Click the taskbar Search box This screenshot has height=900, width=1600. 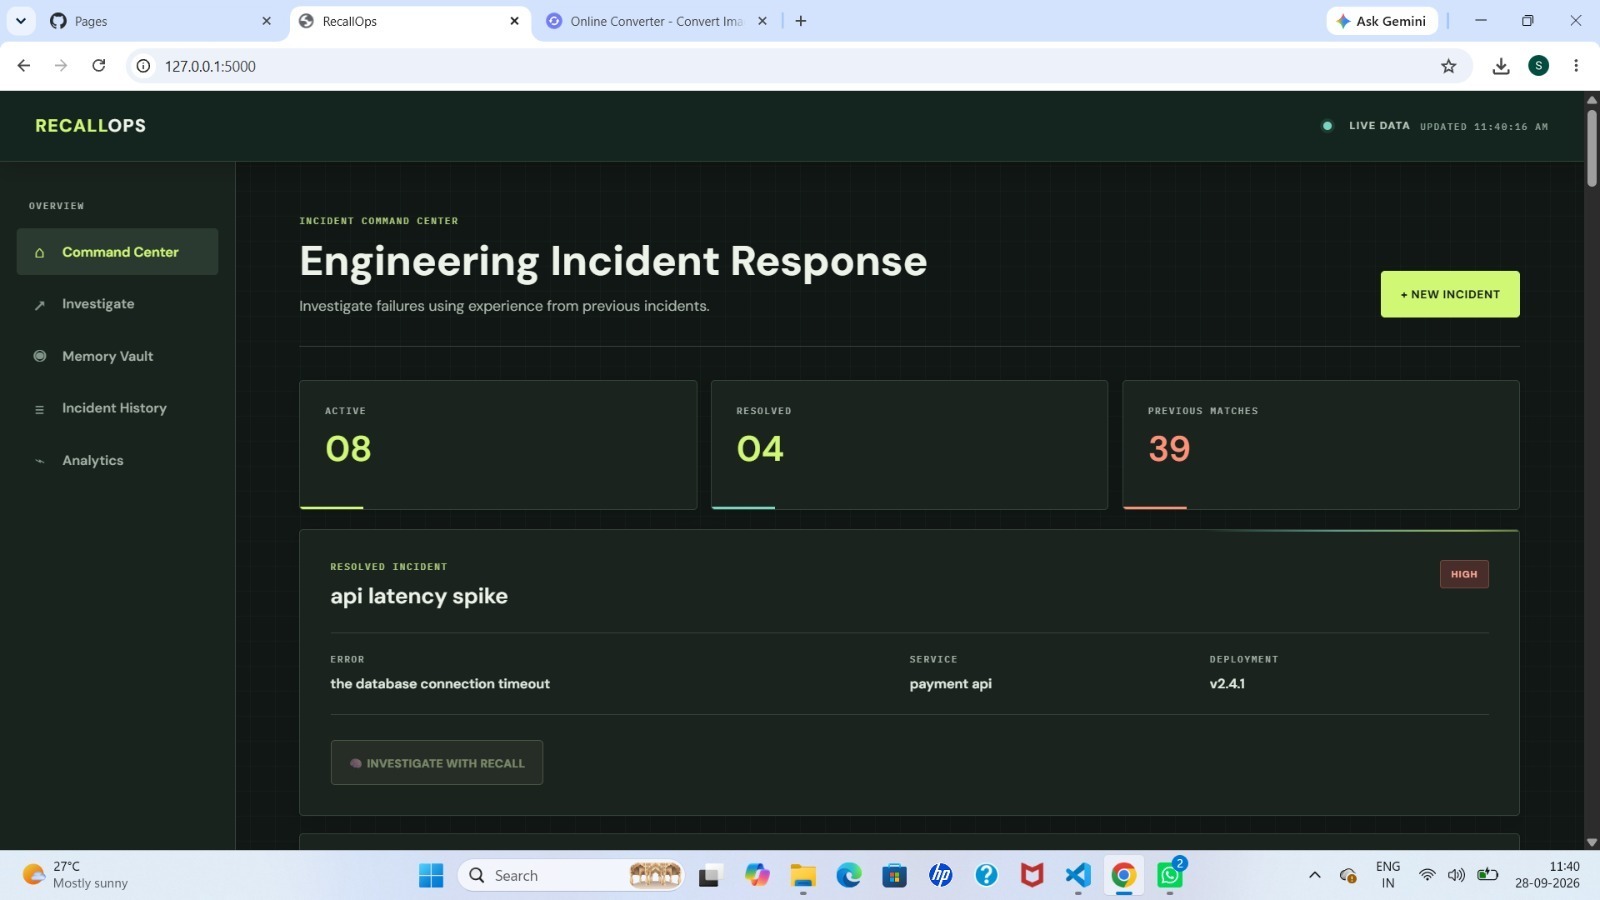point(571,876)
